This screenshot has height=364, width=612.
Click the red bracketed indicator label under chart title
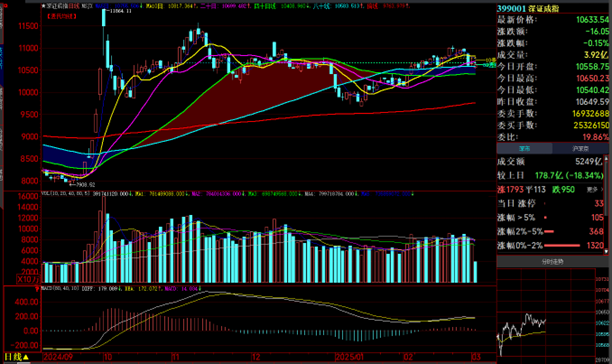pos(61,16)
